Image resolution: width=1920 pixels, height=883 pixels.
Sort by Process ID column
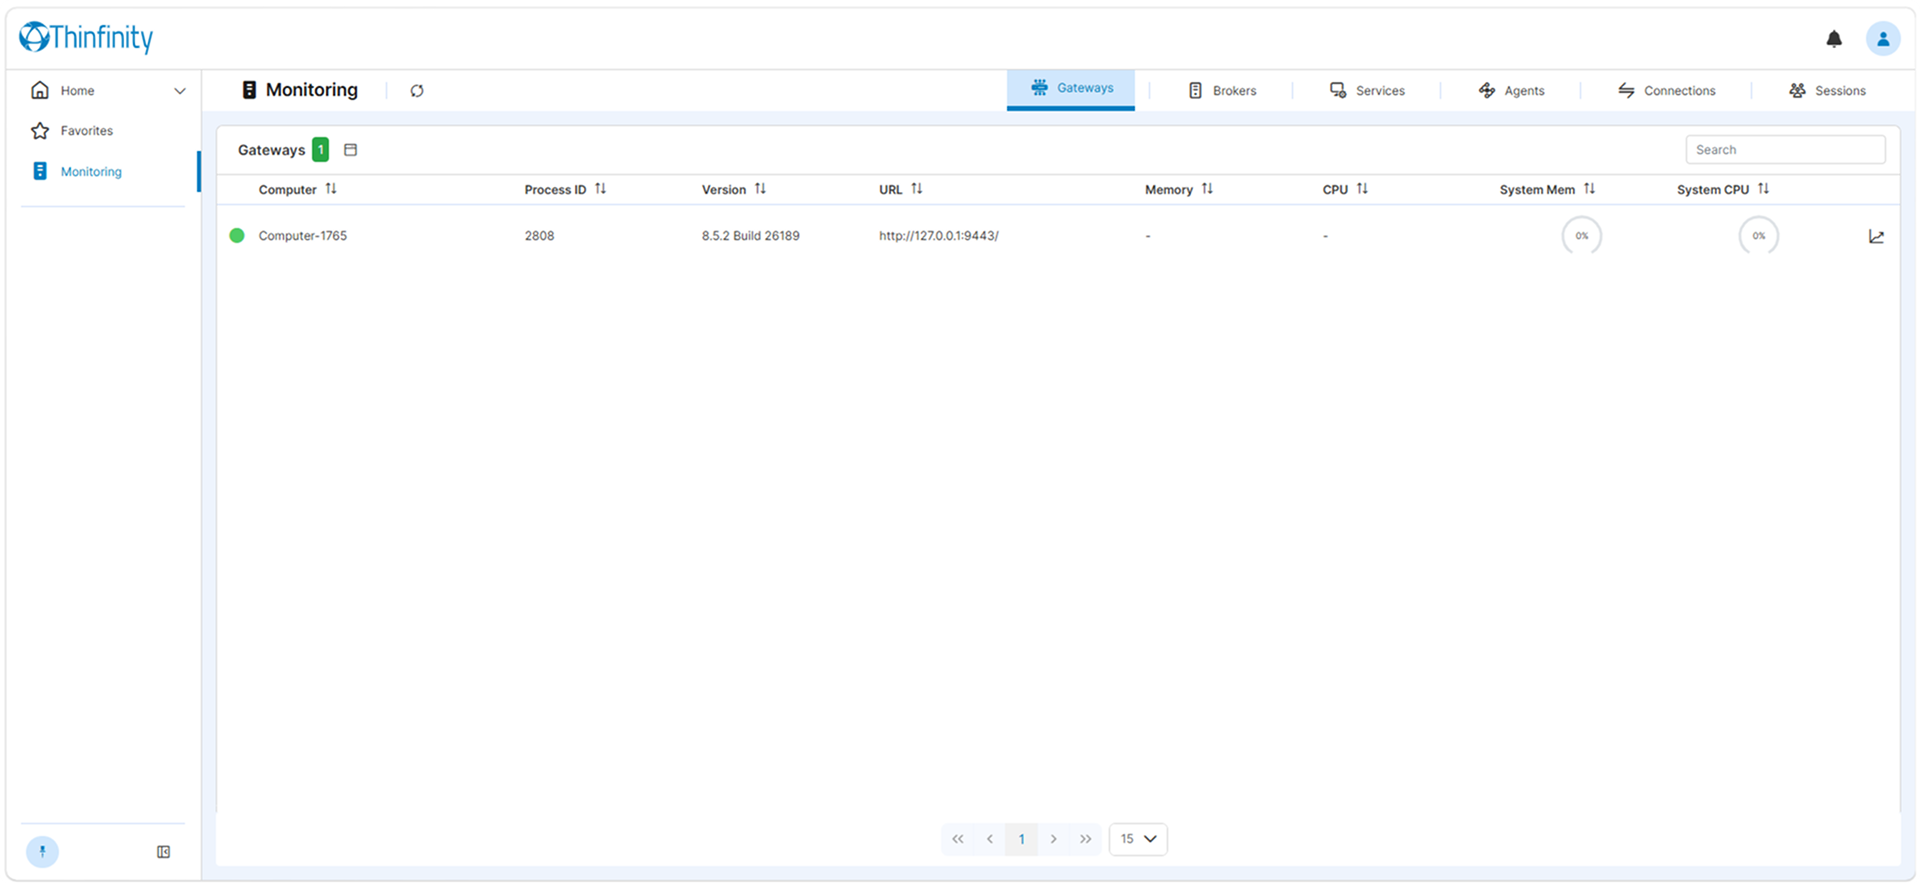(x=600, y=189)
